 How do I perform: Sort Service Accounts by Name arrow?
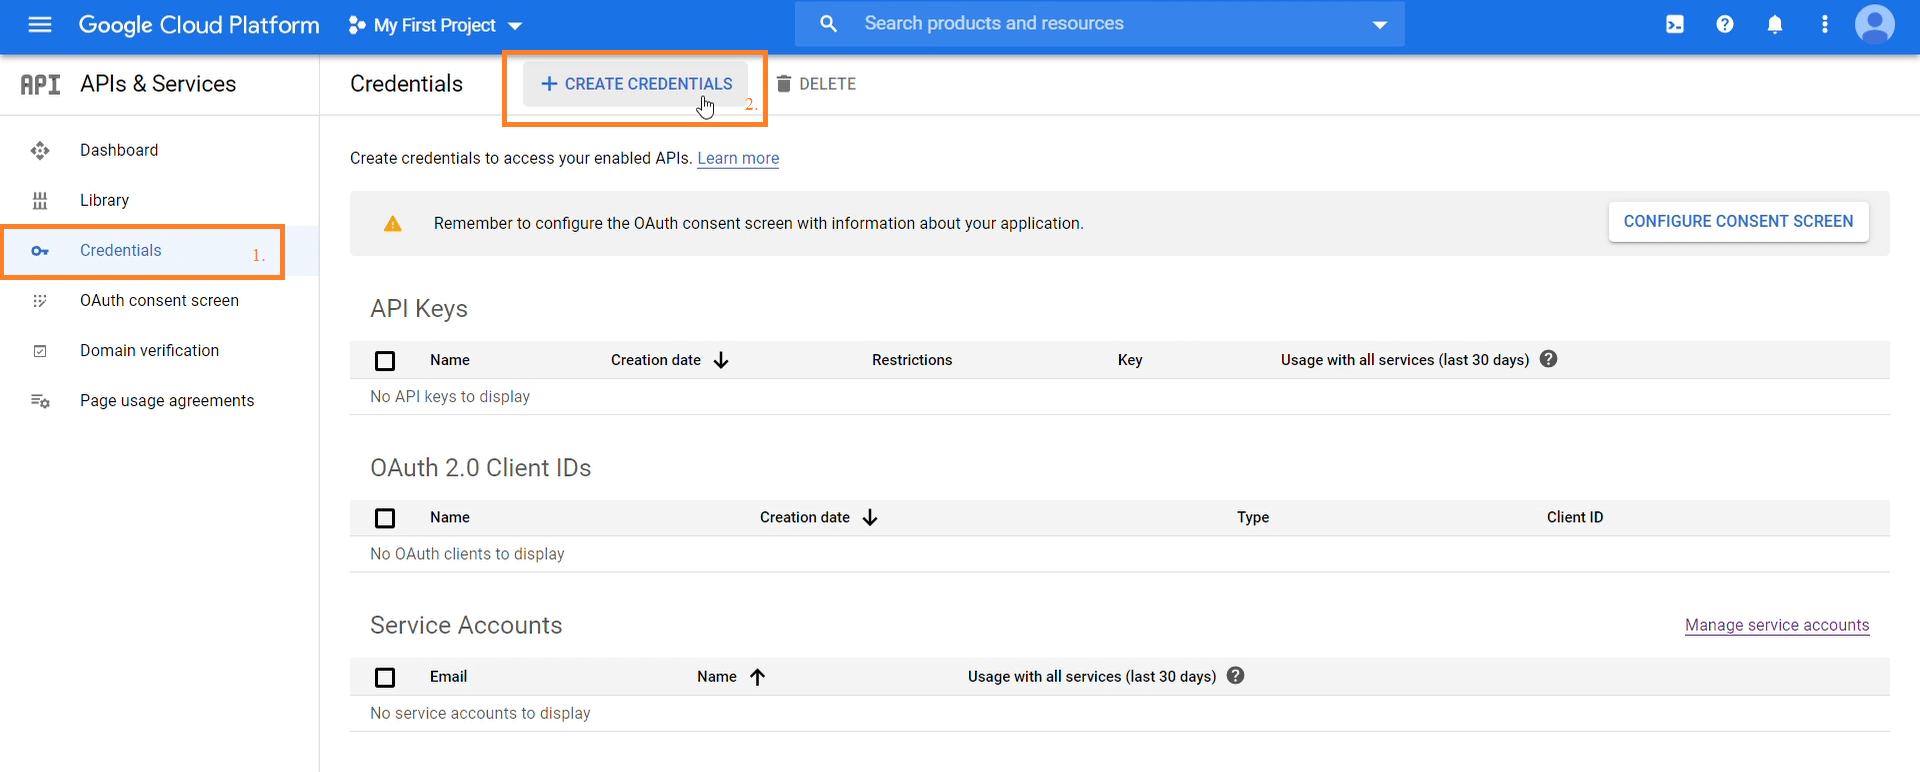pos(758,677)
